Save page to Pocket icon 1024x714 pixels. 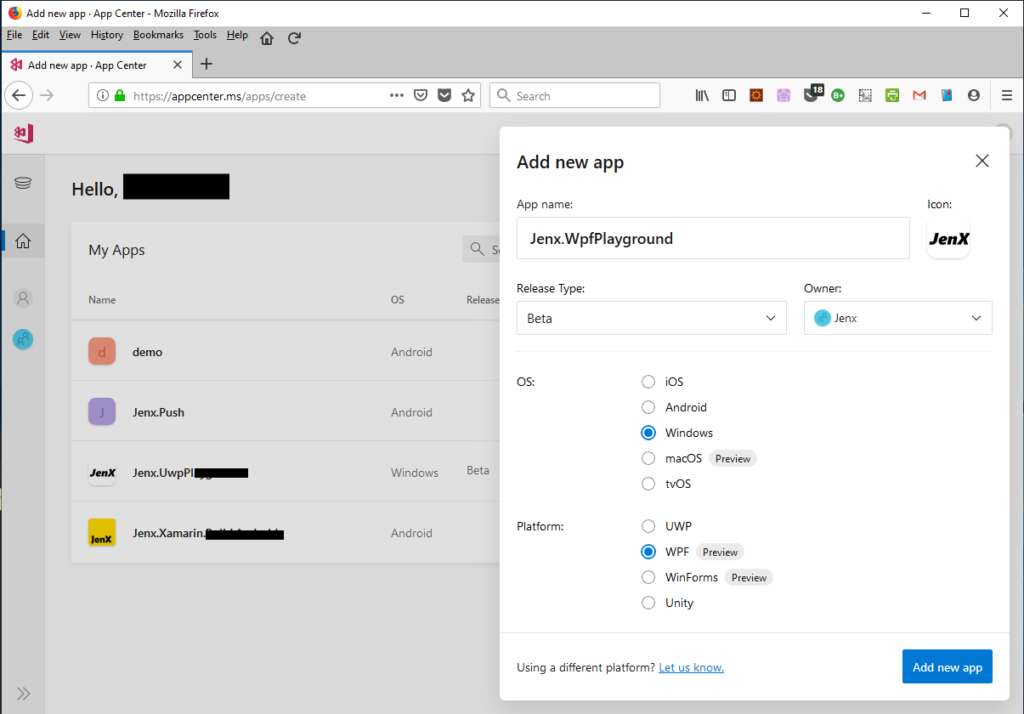point(421,95)
